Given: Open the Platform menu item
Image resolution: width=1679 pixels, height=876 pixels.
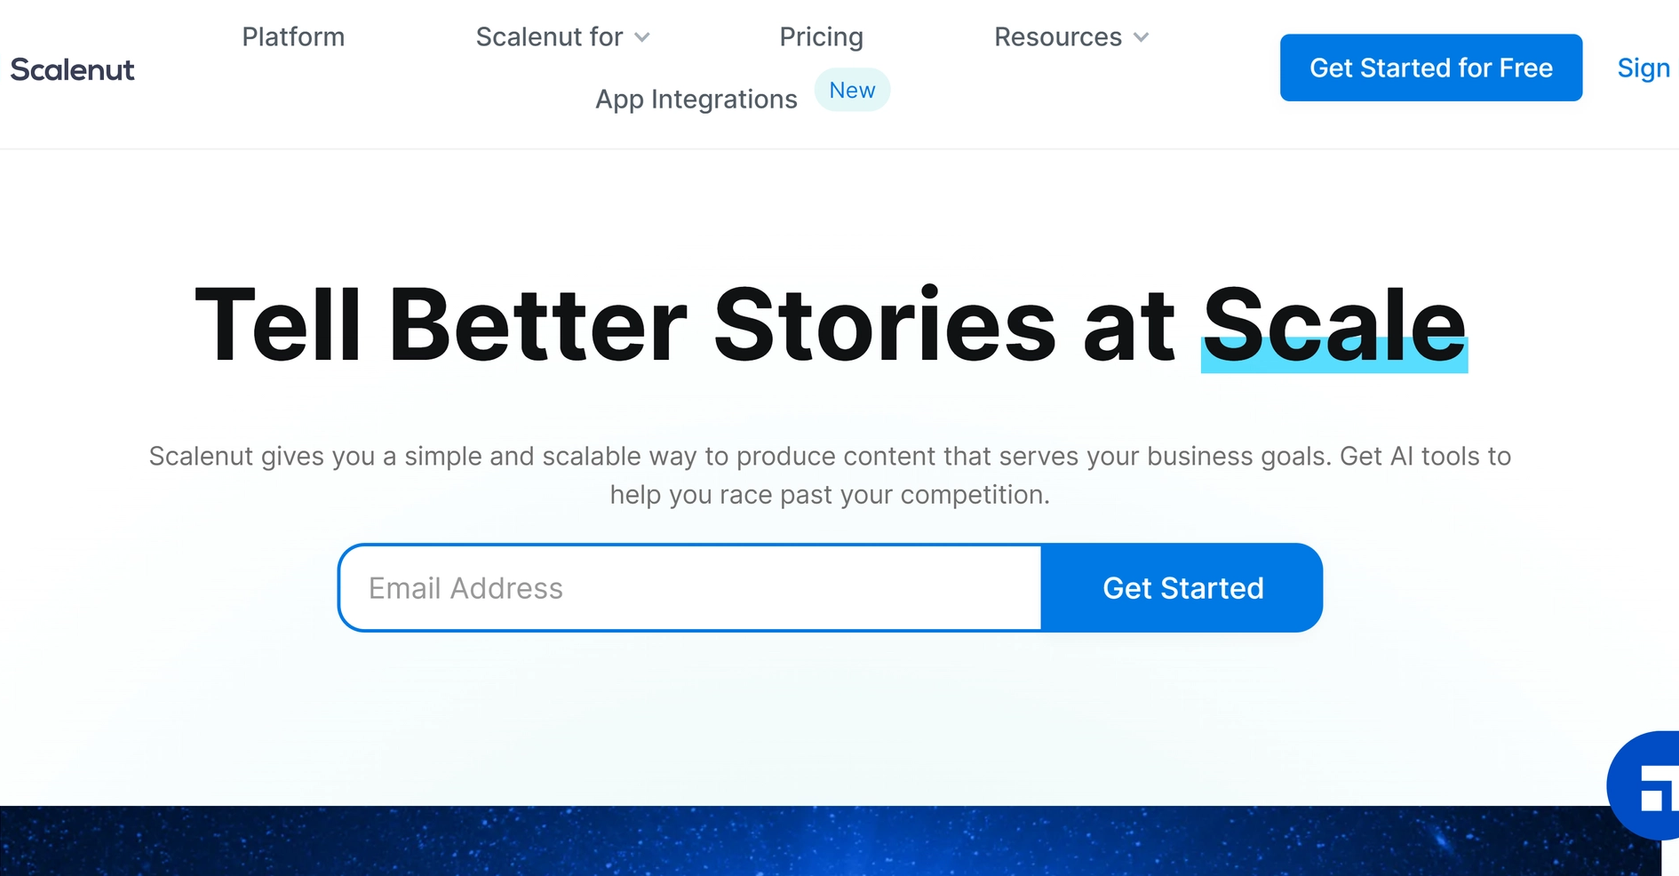Looking at the screenshot, I should click(x=293, y=37).
